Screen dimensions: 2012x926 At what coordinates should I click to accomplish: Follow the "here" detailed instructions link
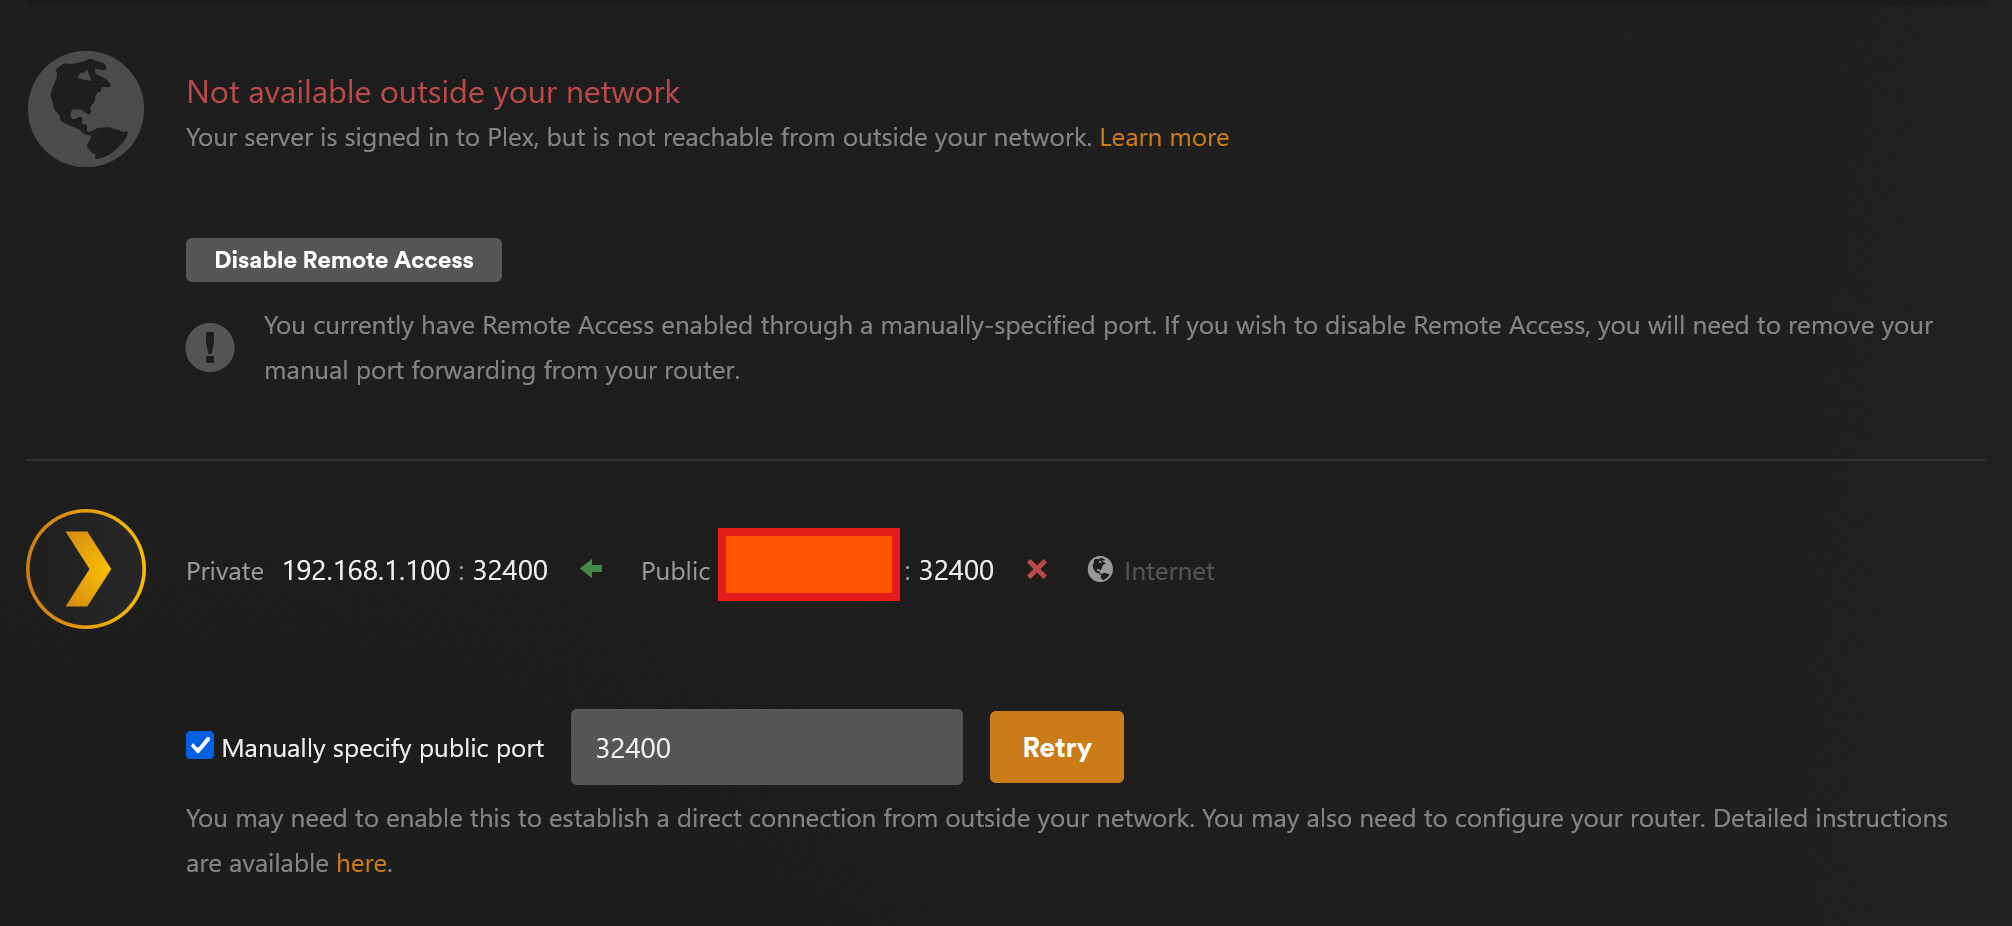[x=361, y=863]
